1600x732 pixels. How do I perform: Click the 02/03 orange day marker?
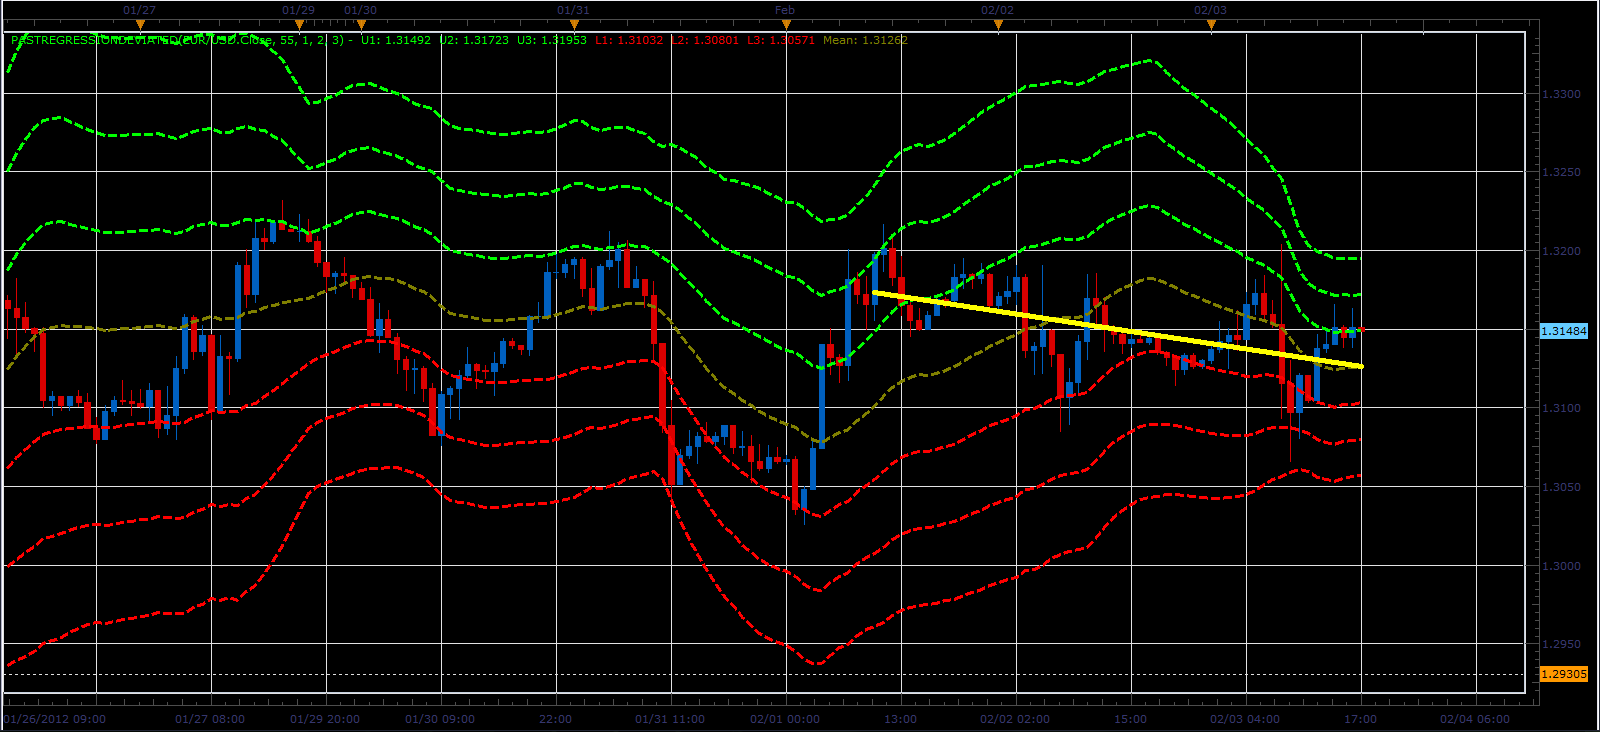click(x=1211, y=24)
